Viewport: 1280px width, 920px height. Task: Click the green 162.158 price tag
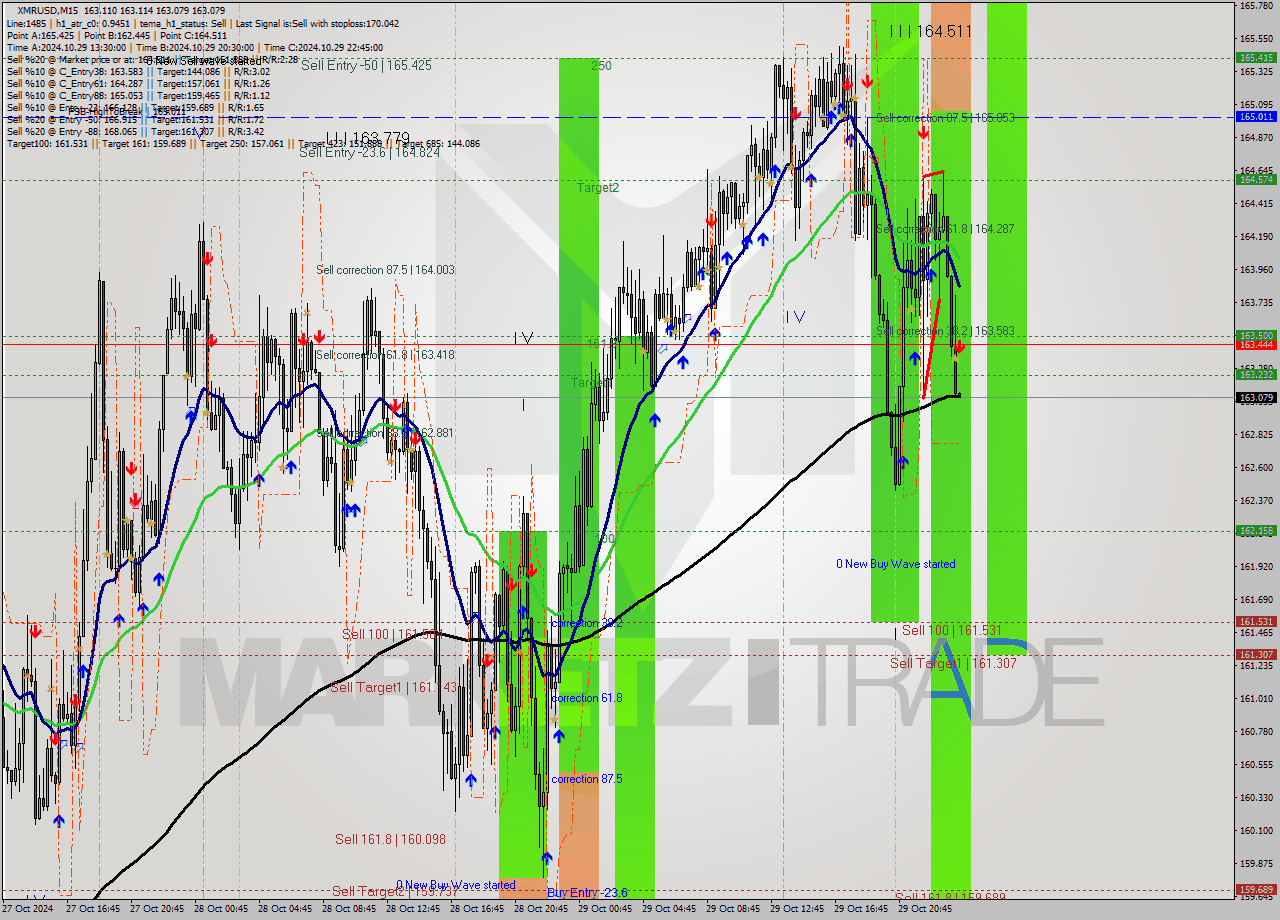pos(1256,531)
